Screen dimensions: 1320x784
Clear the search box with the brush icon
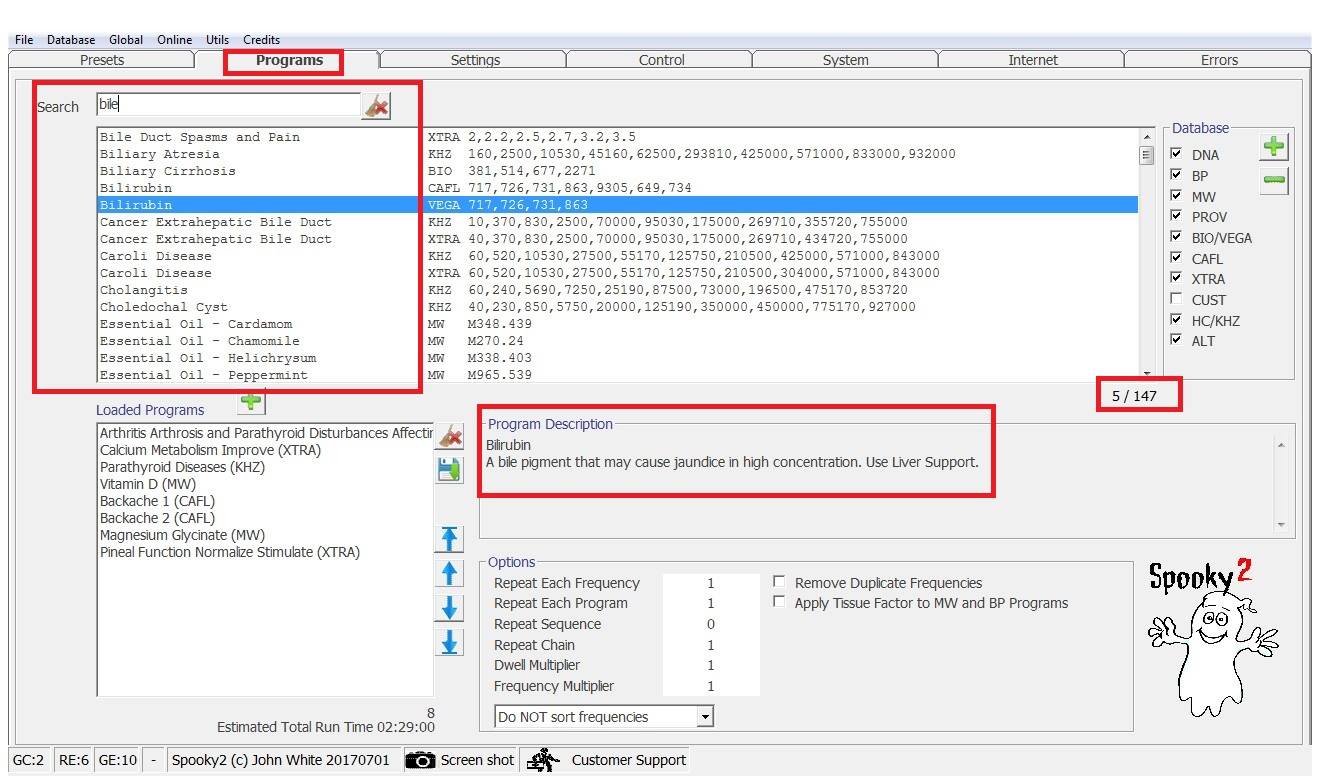point(376,106)
